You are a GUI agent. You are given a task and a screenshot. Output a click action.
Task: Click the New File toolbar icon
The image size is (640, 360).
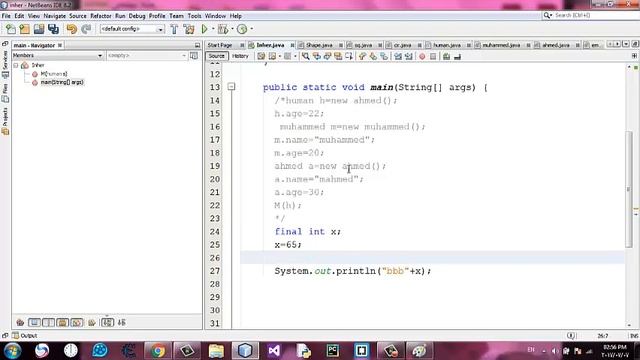point(11,29)
